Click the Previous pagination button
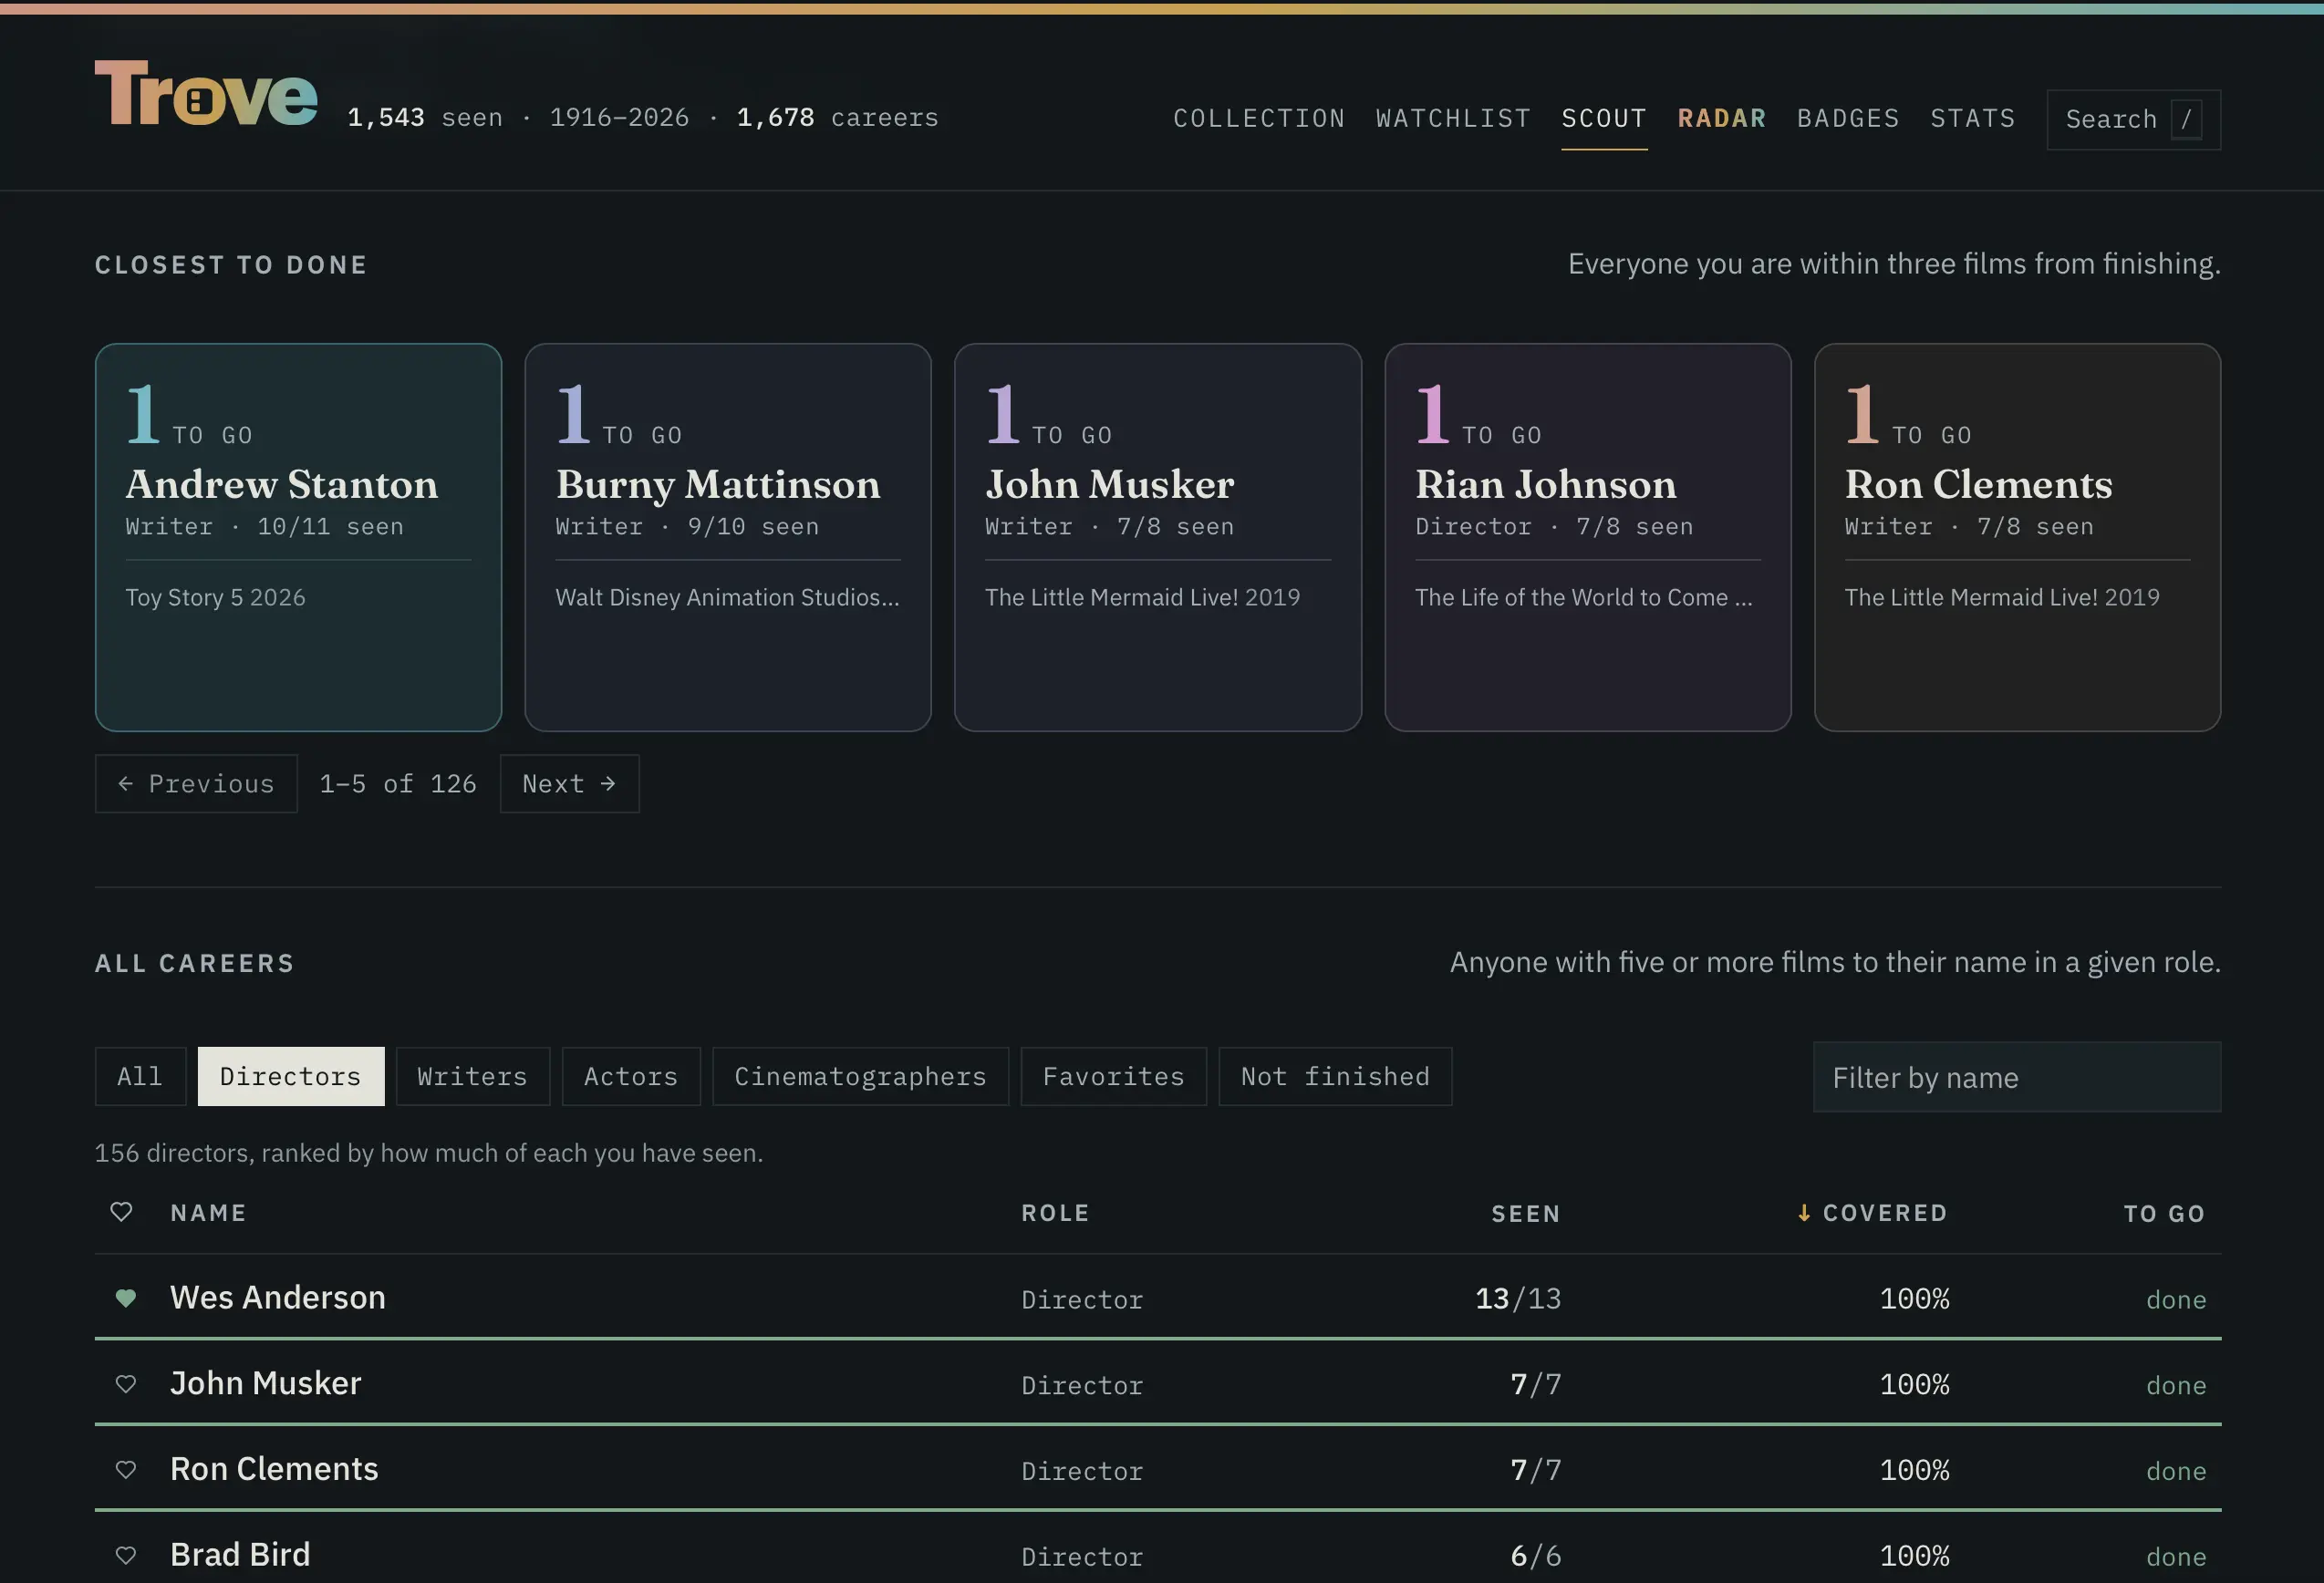Viewport: 2324px width, 1583px height. pyautogui.click(x=196, y=784)
